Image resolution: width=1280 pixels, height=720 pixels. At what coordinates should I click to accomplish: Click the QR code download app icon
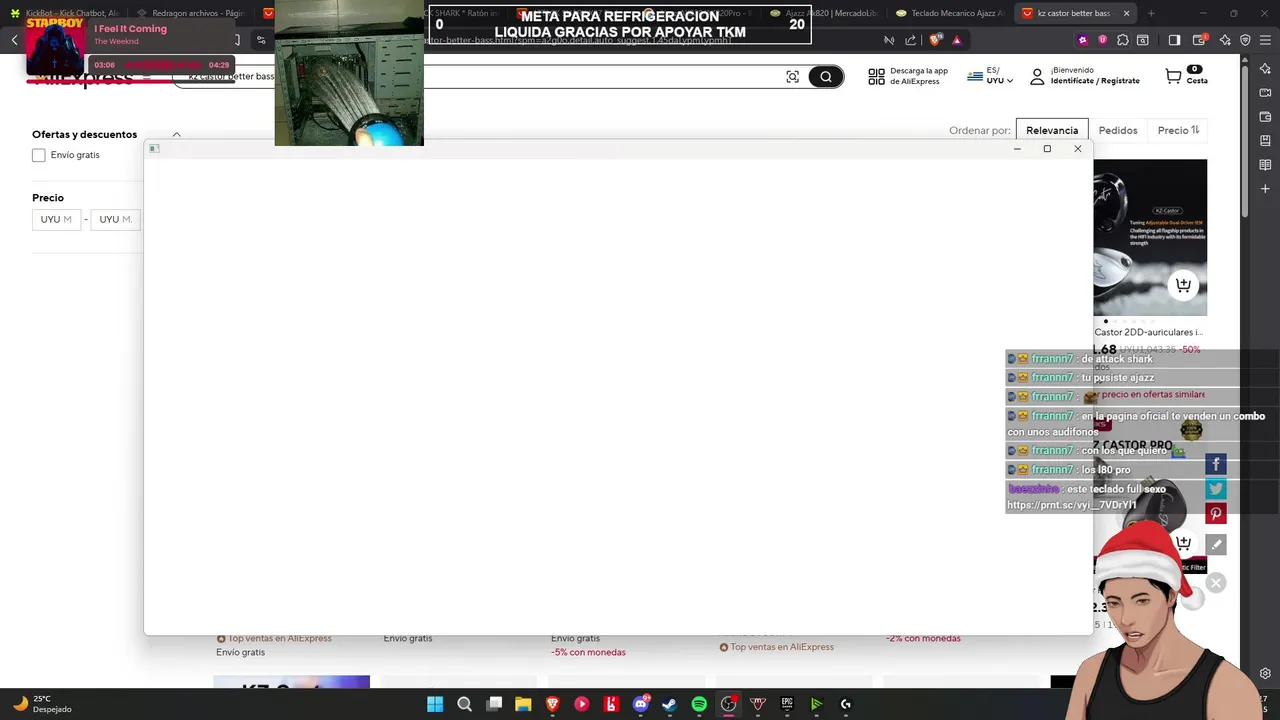coord(877,76)
